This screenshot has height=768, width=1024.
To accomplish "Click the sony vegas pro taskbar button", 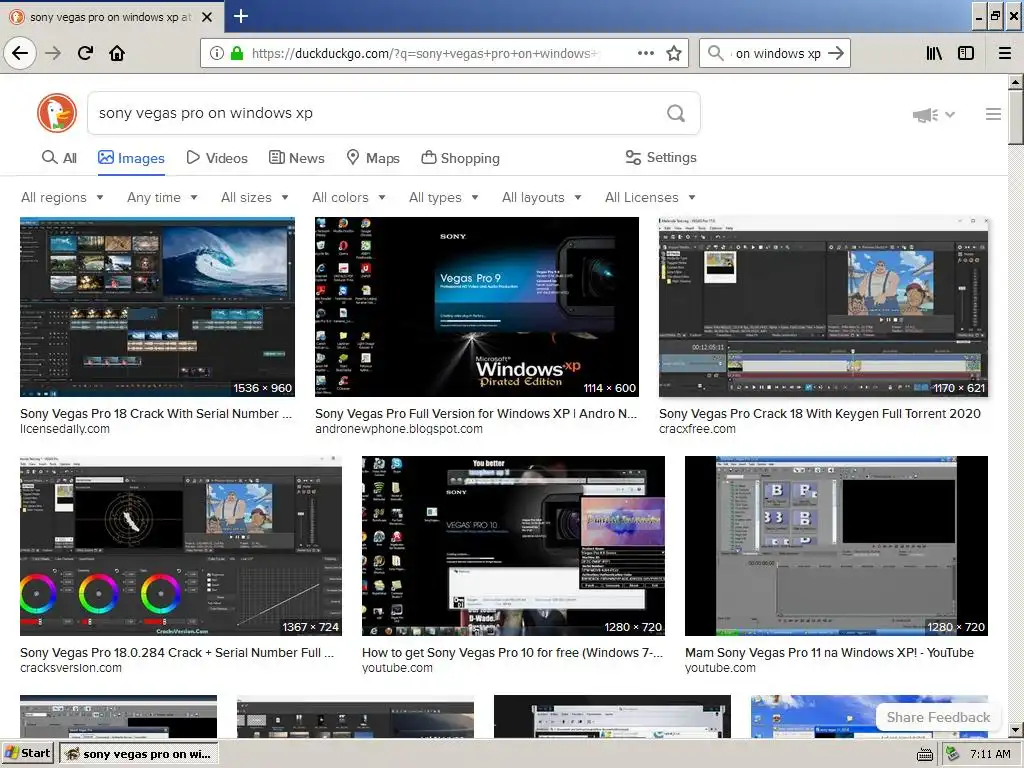I will [138, 754].
